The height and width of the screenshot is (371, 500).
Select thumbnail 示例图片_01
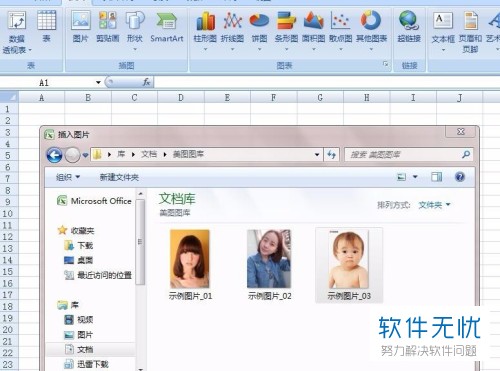point(190,265)
